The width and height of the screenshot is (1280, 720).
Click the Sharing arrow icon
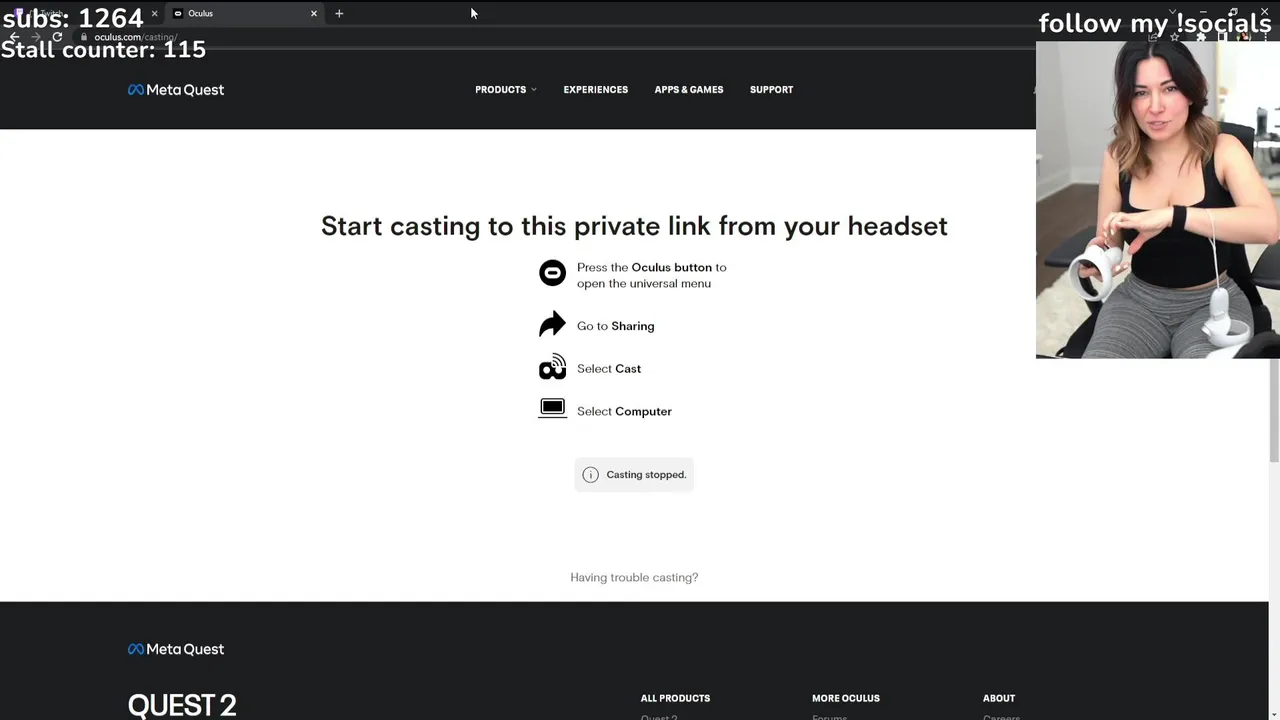coord(552,324)
